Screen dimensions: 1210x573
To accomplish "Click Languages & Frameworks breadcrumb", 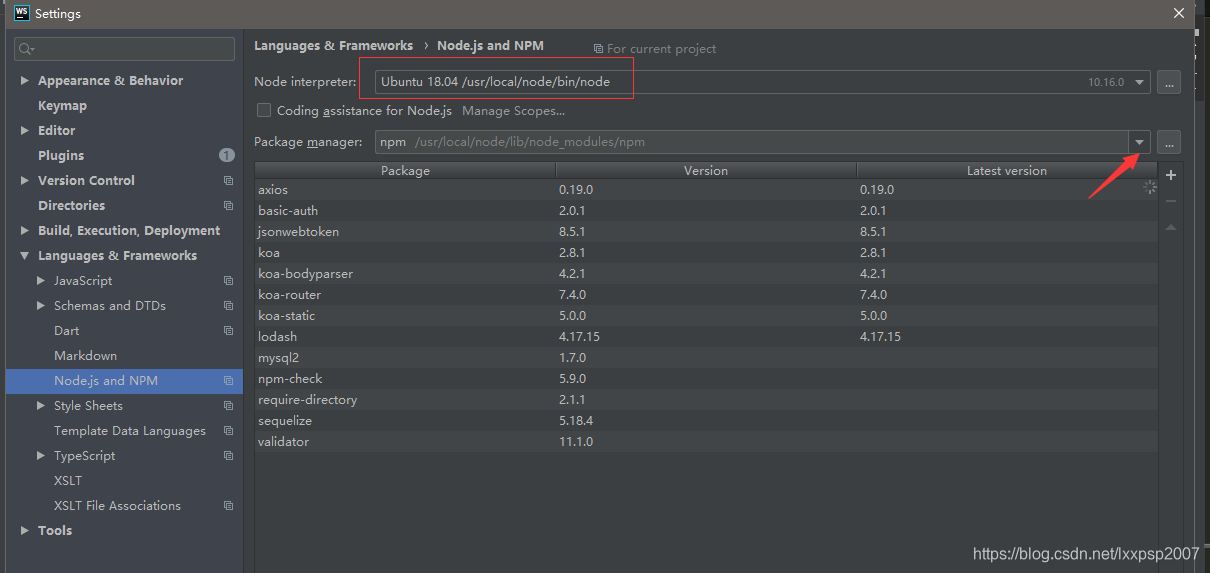I will click(x=333, y=46).
